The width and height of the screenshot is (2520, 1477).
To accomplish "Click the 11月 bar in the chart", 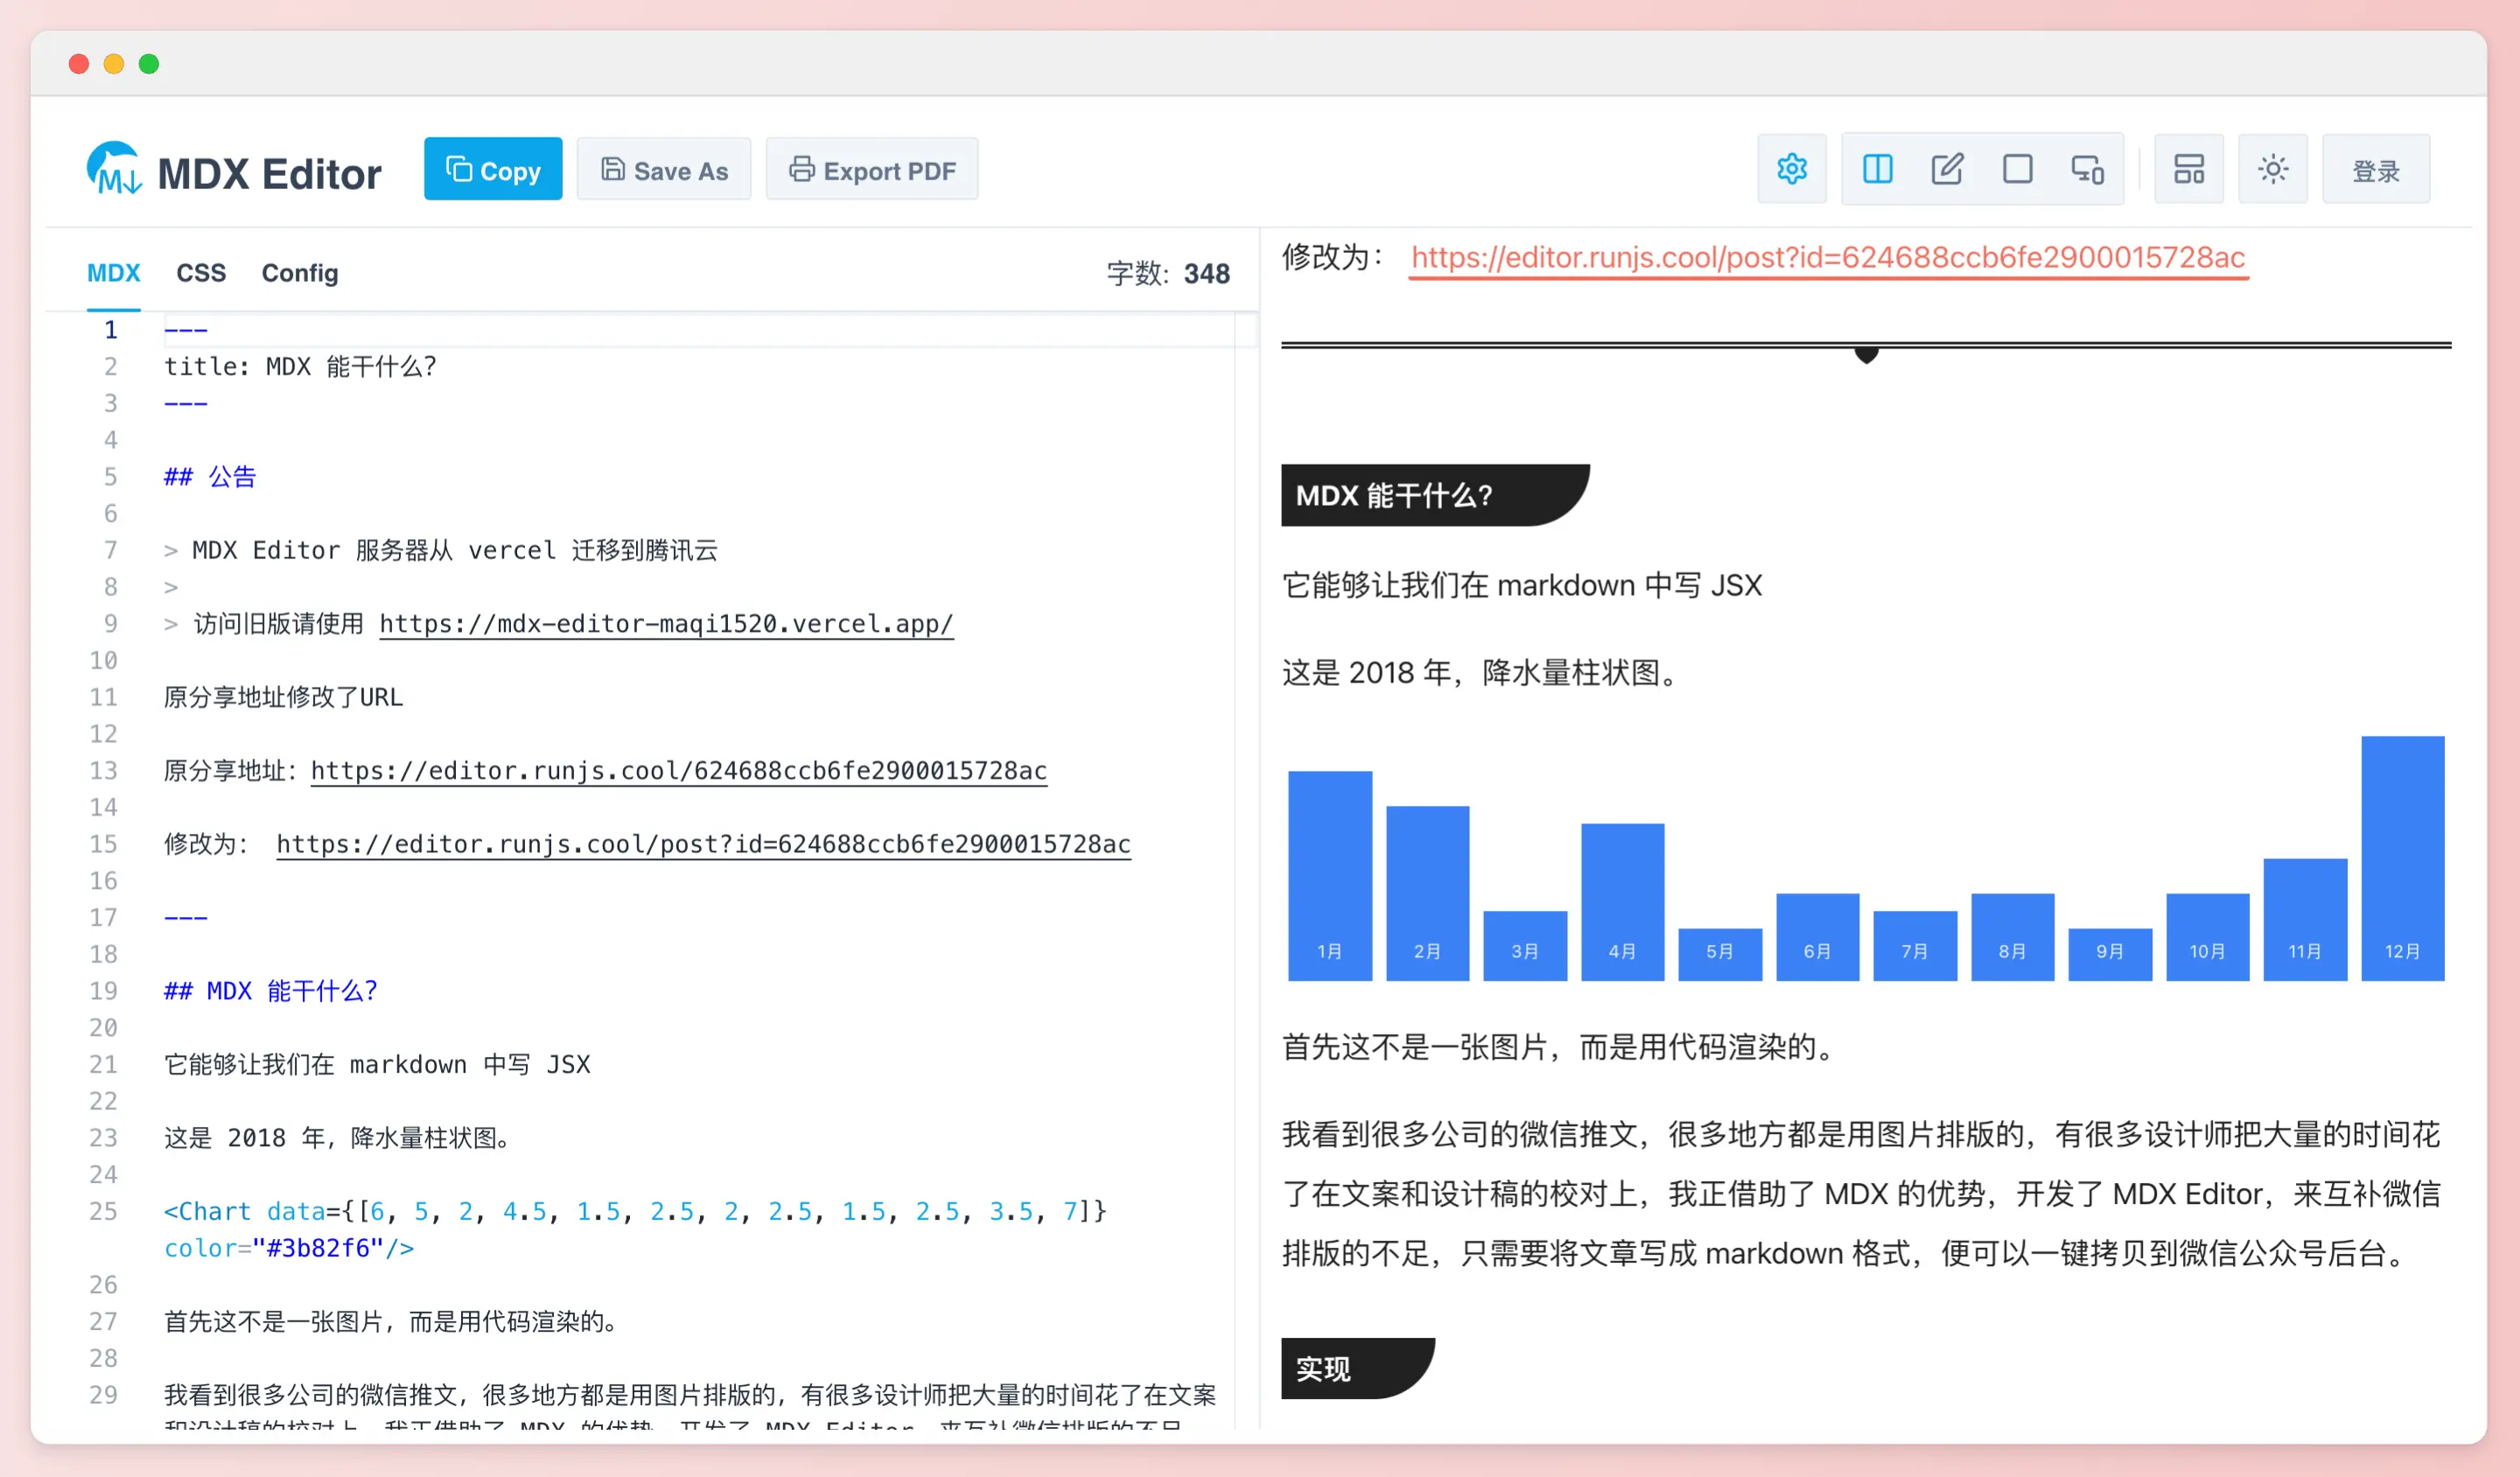I will (2305, 919).
